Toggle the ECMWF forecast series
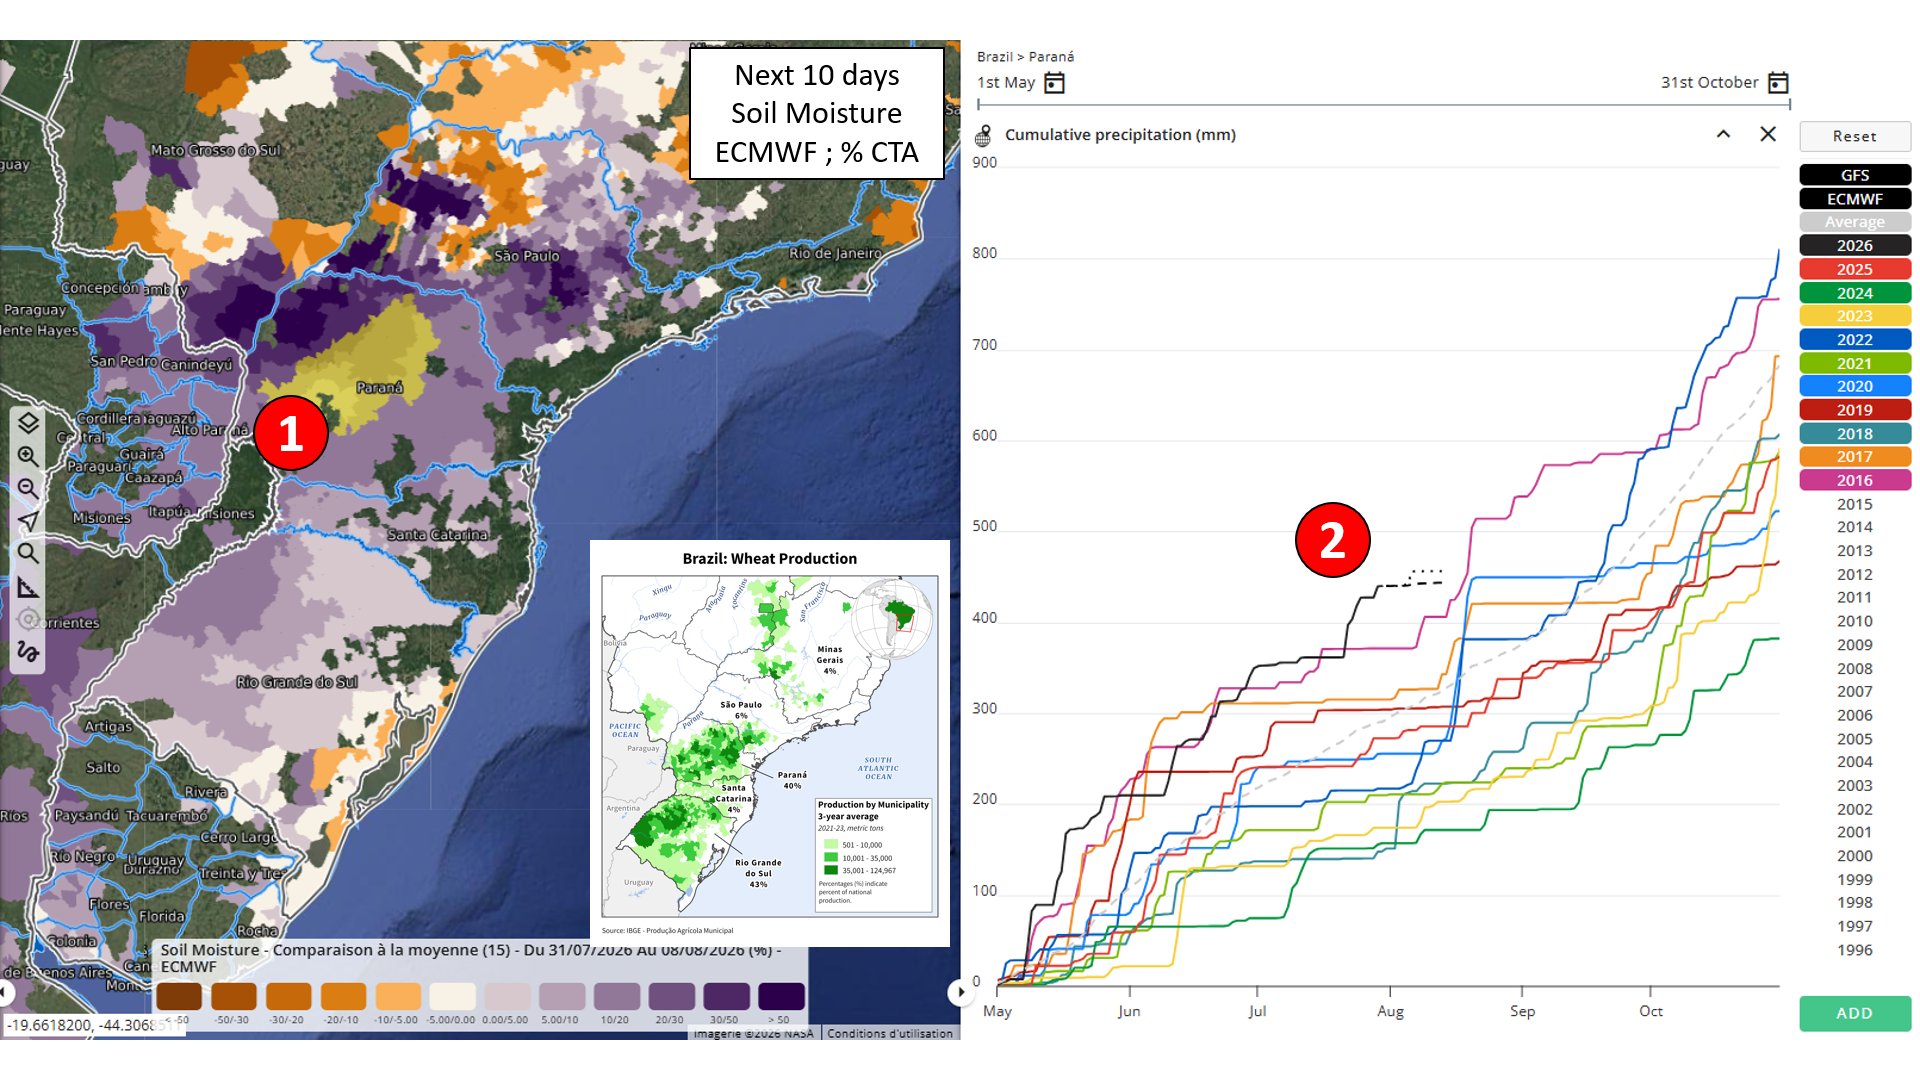Viewport: 1920px width, 1080px height. tap(1855, 199)
